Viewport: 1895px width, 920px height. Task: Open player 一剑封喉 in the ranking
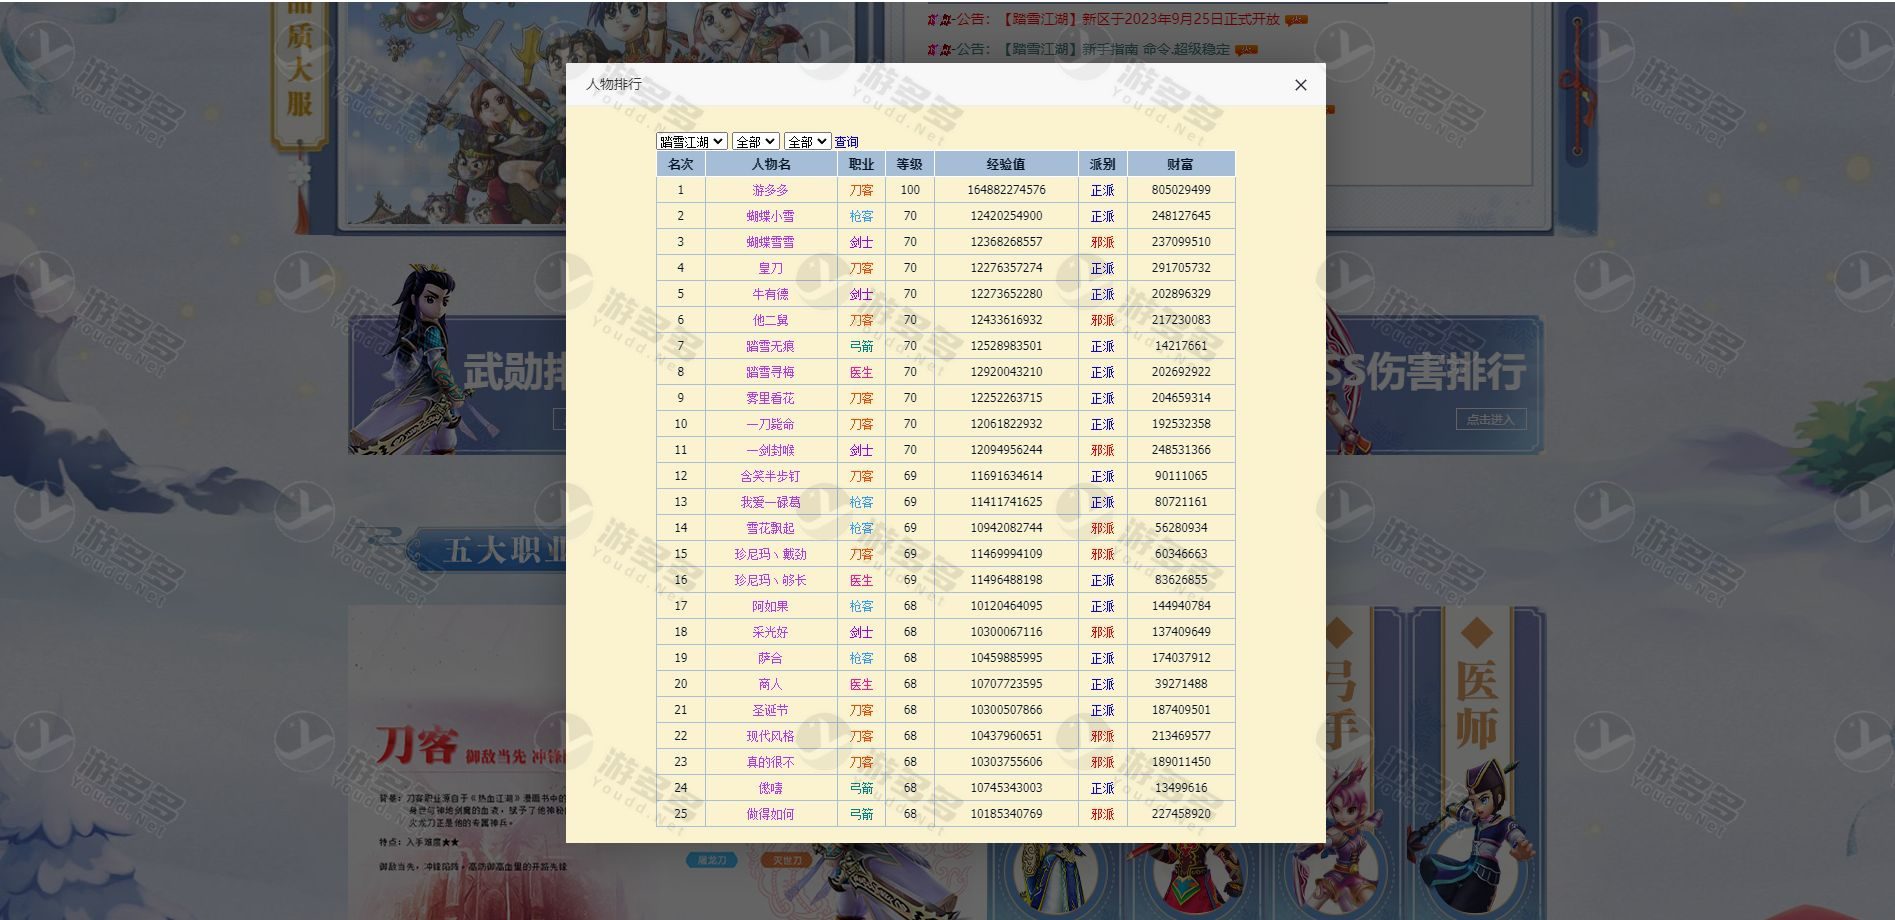point(770,450)
